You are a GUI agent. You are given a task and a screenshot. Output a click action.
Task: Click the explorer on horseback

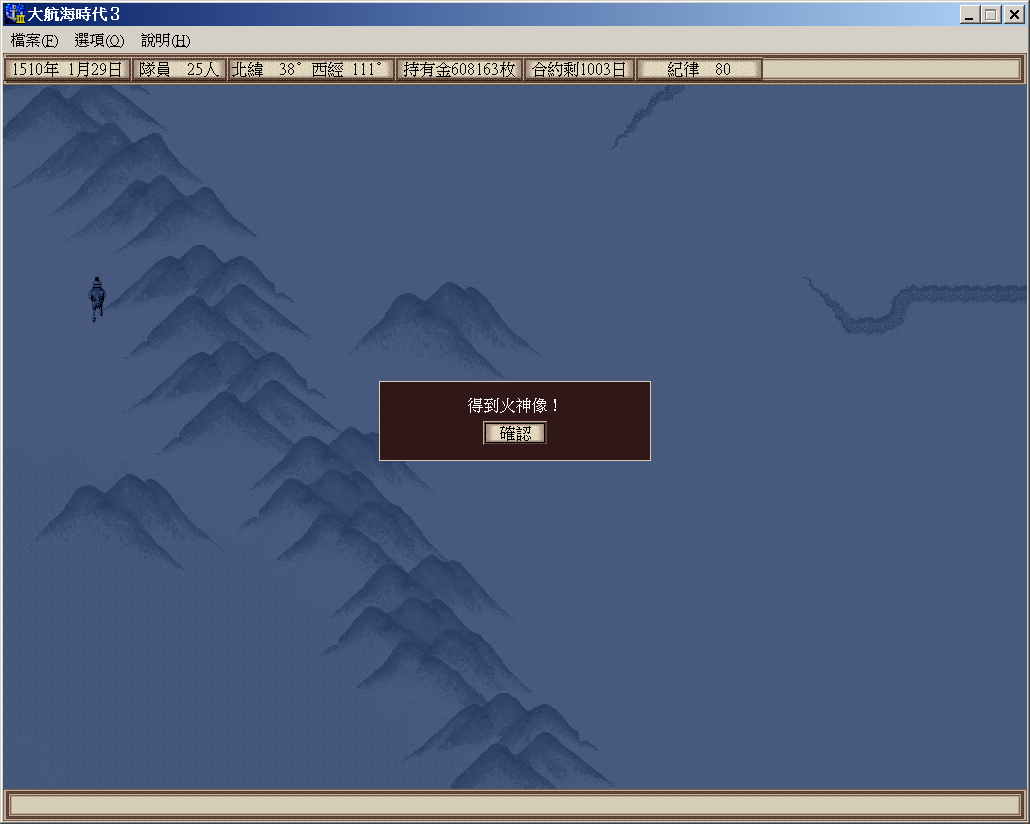tap(97, 298)
